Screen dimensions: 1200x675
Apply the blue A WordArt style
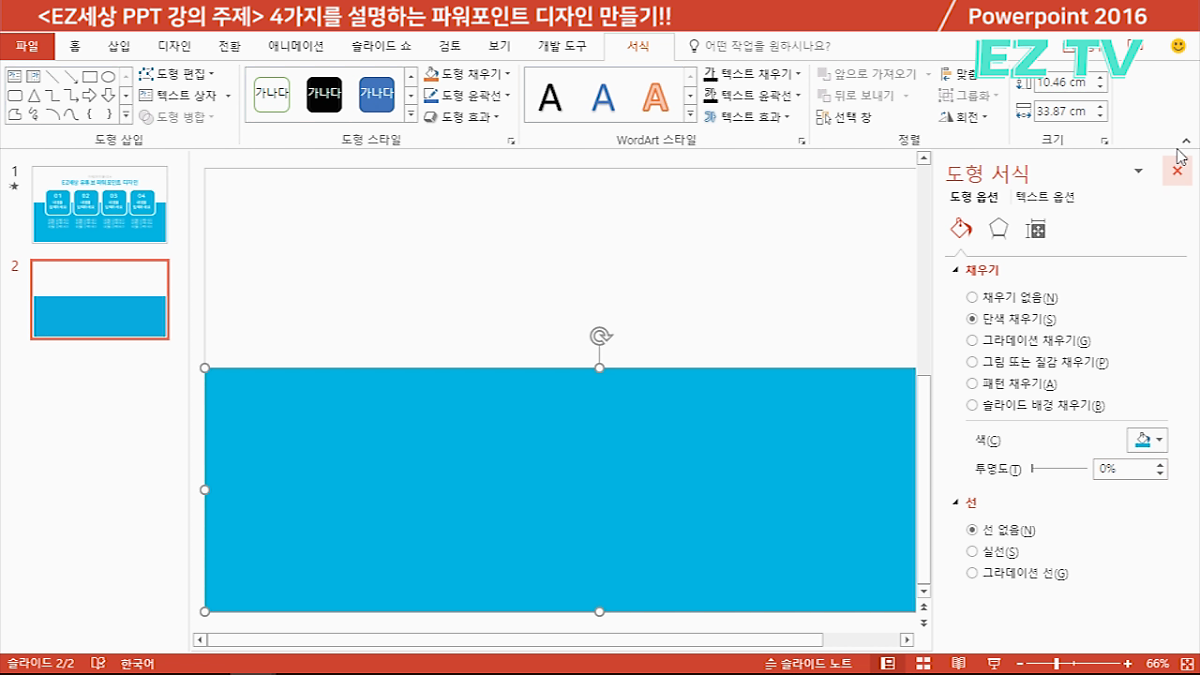point(602,97)
